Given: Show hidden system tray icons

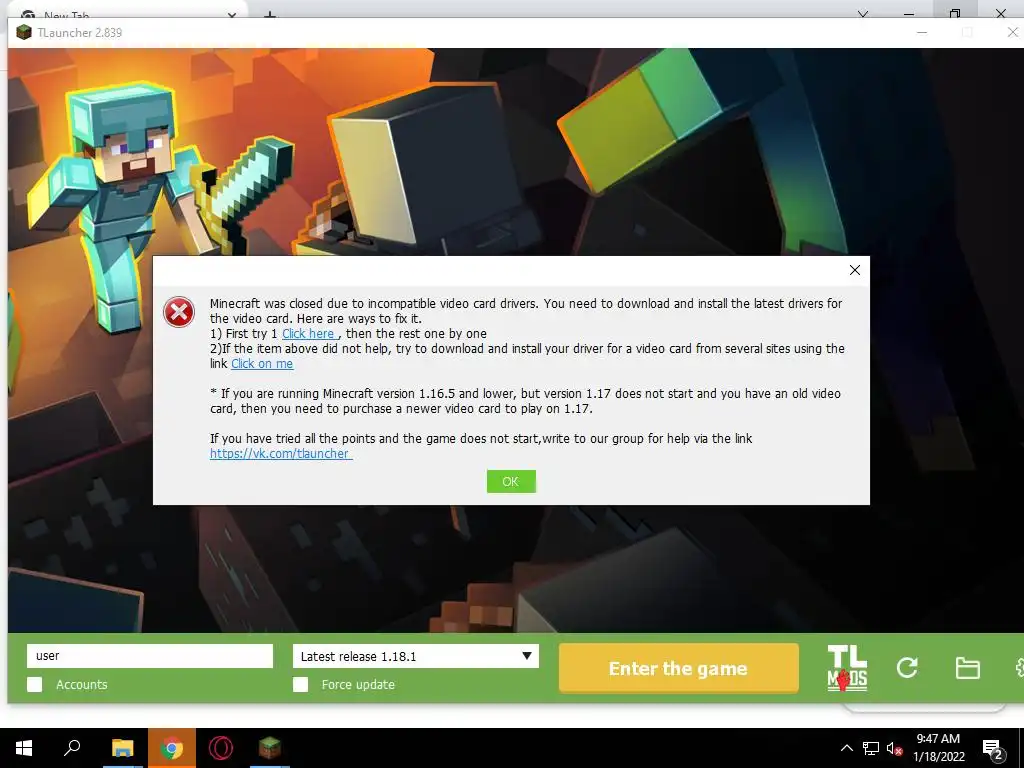Looking at the screenshot, I should (x=846, y=748).
